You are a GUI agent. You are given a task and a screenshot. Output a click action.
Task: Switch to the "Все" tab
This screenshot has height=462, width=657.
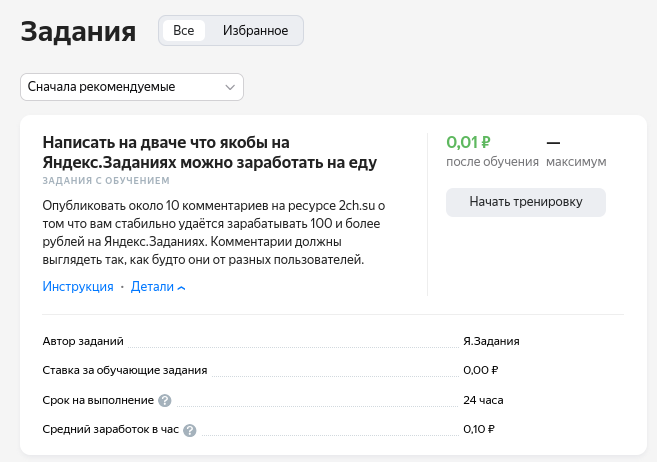tap(184, 31)
